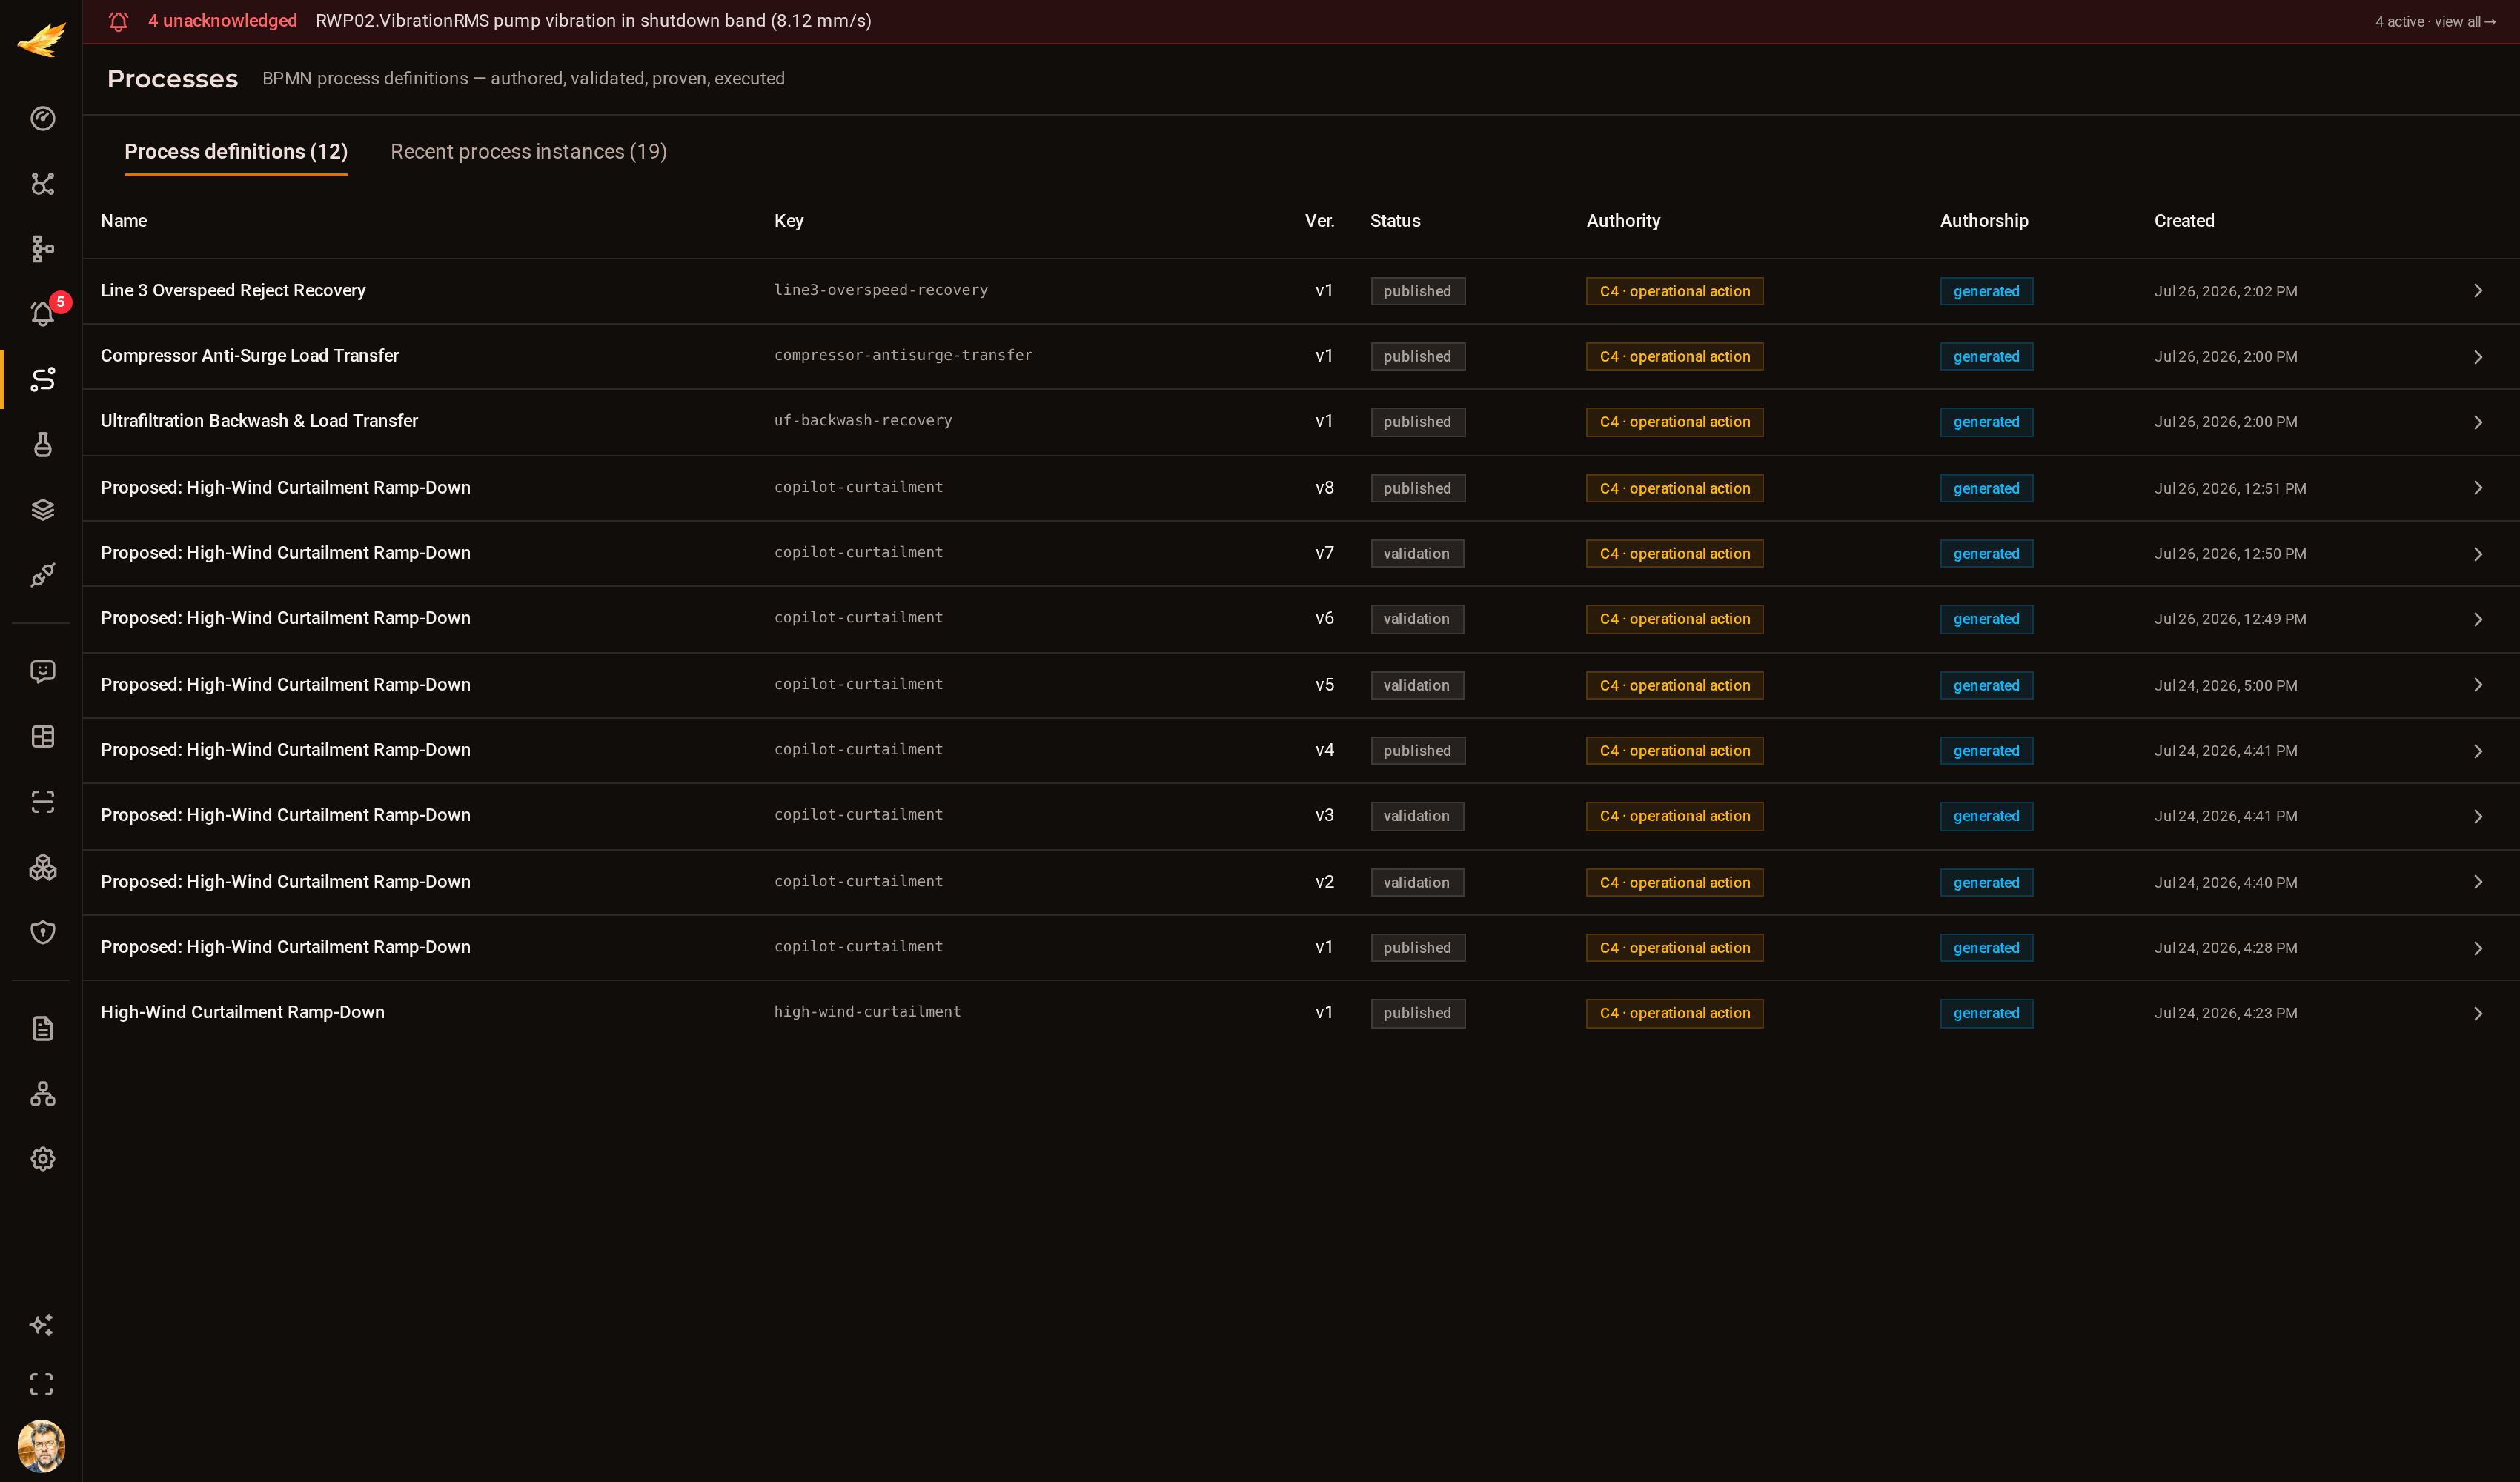Click the Jul 24, 2026, 5:00 PM date

click(2225, 685)
